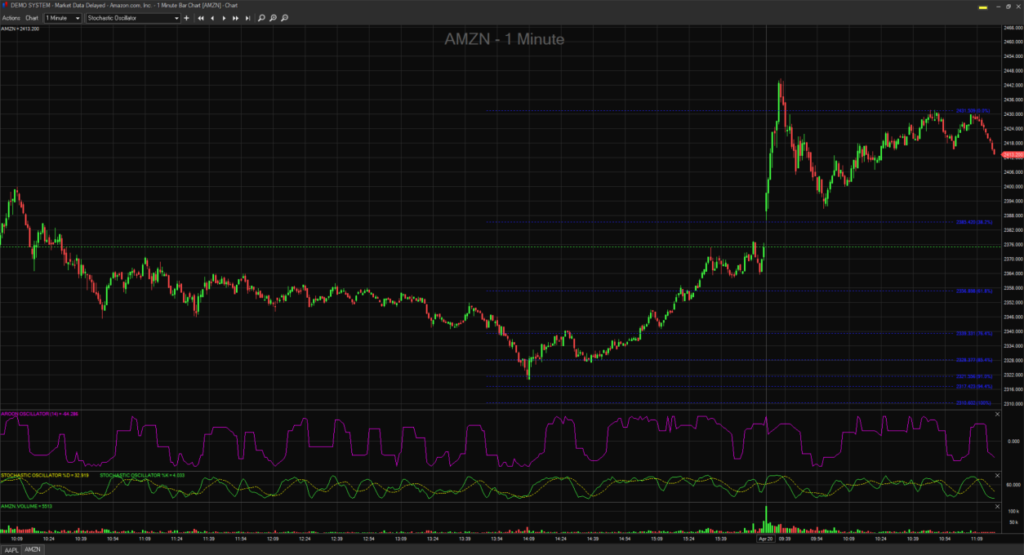Open the Actions menu
Screen dimensions: 1024x555
point(13,18)
